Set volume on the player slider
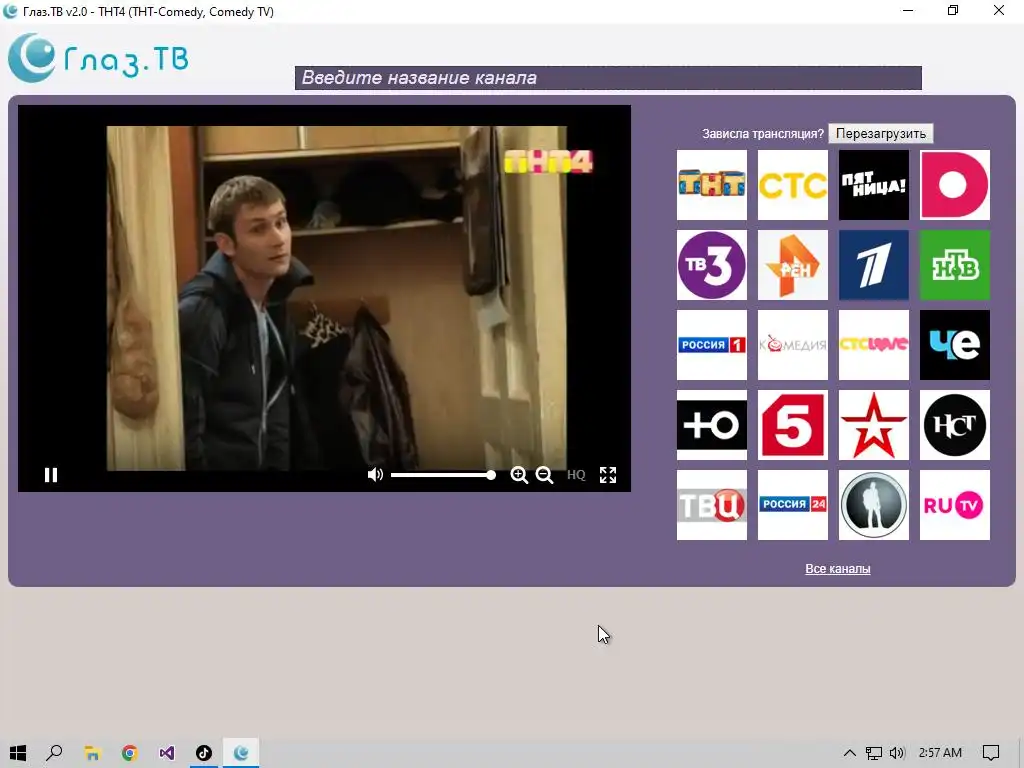 443,475
